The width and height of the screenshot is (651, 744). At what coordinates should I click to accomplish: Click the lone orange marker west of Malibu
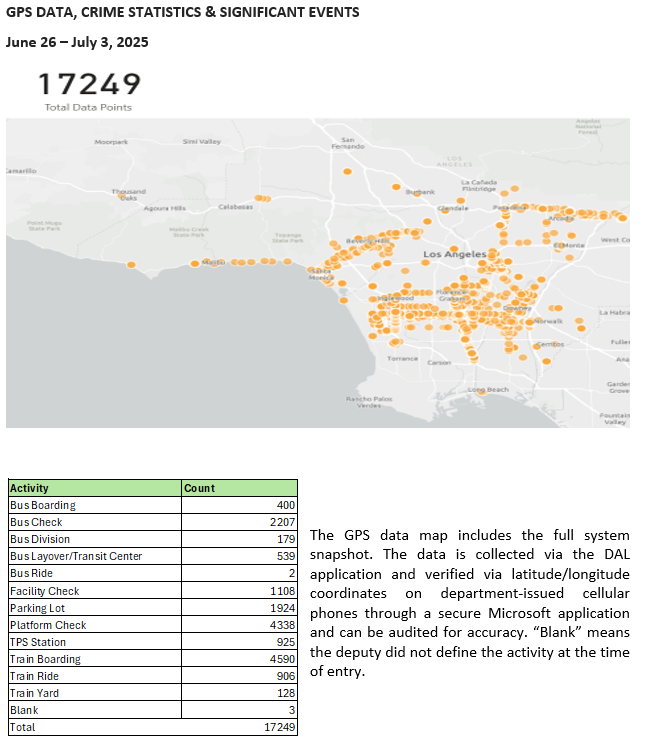click(131, 264)
